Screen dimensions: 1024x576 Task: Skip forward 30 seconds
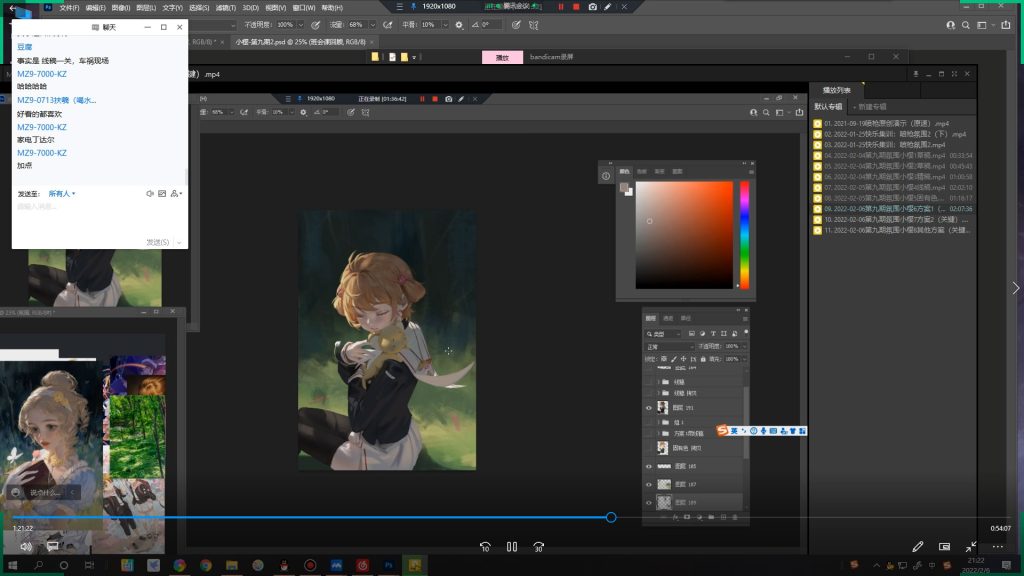click(x=538, y=547)
